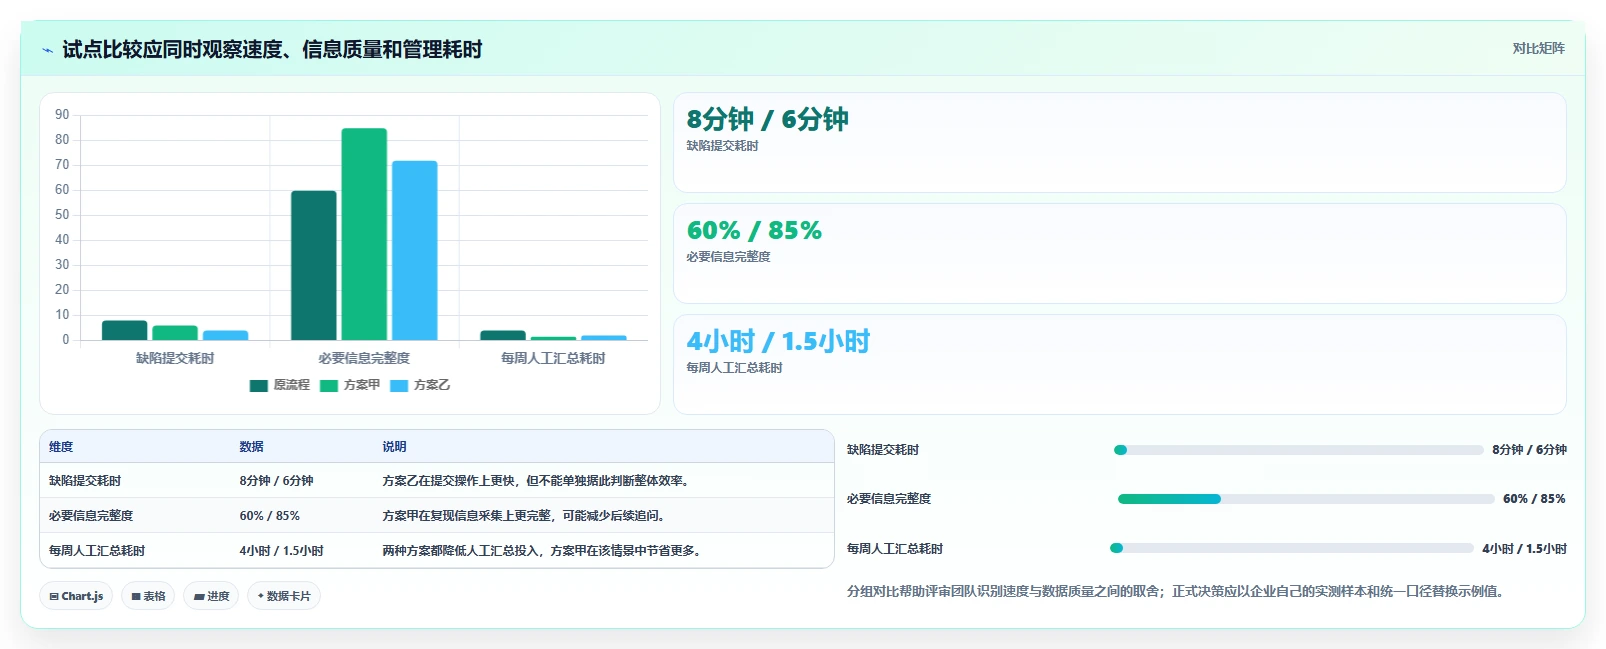This screenshot has width=1606, height=649.
Task: Click the 缺陷提交耗时 x-axis label on chart
Action: click(x=175, y=358)
